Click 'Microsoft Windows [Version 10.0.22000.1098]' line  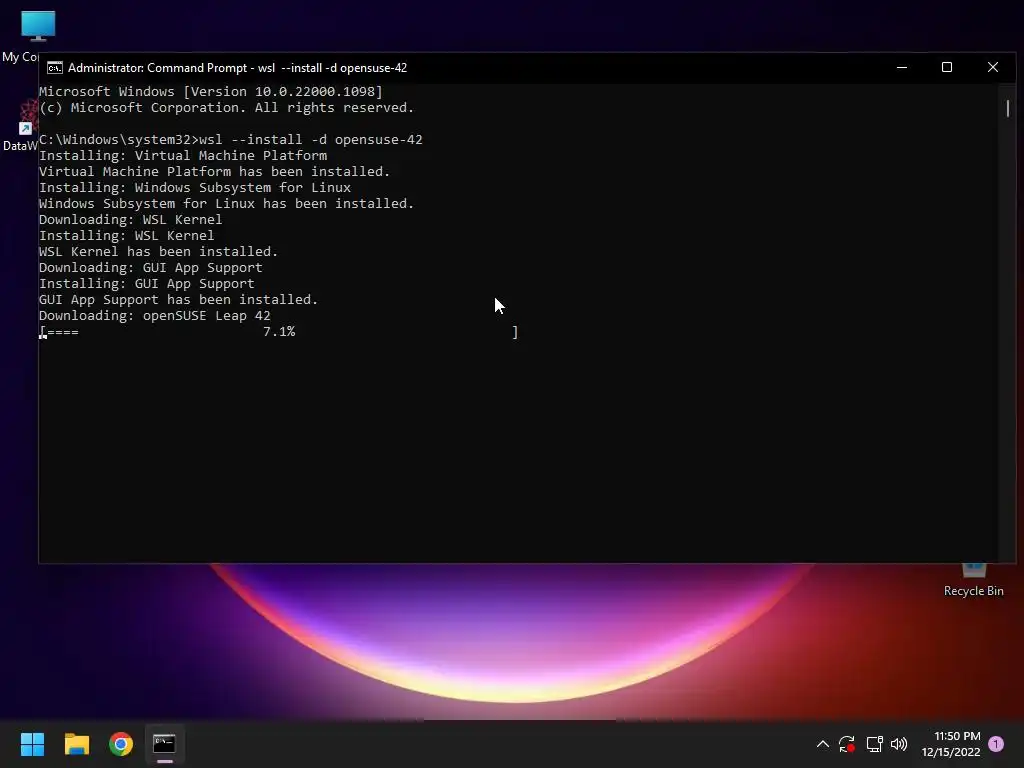pyautogui.click(x=211, y=91)
